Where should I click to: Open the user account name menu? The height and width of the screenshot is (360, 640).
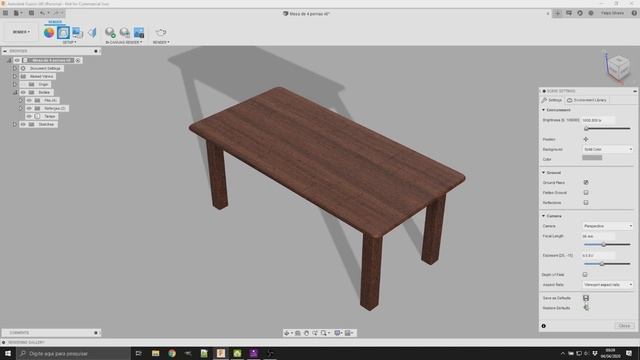pyautogui.click(x=612, y=13)
